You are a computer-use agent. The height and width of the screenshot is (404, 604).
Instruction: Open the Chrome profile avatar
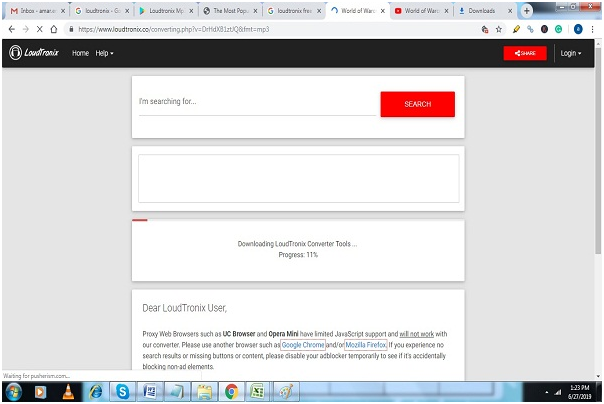tap(578, 29)
